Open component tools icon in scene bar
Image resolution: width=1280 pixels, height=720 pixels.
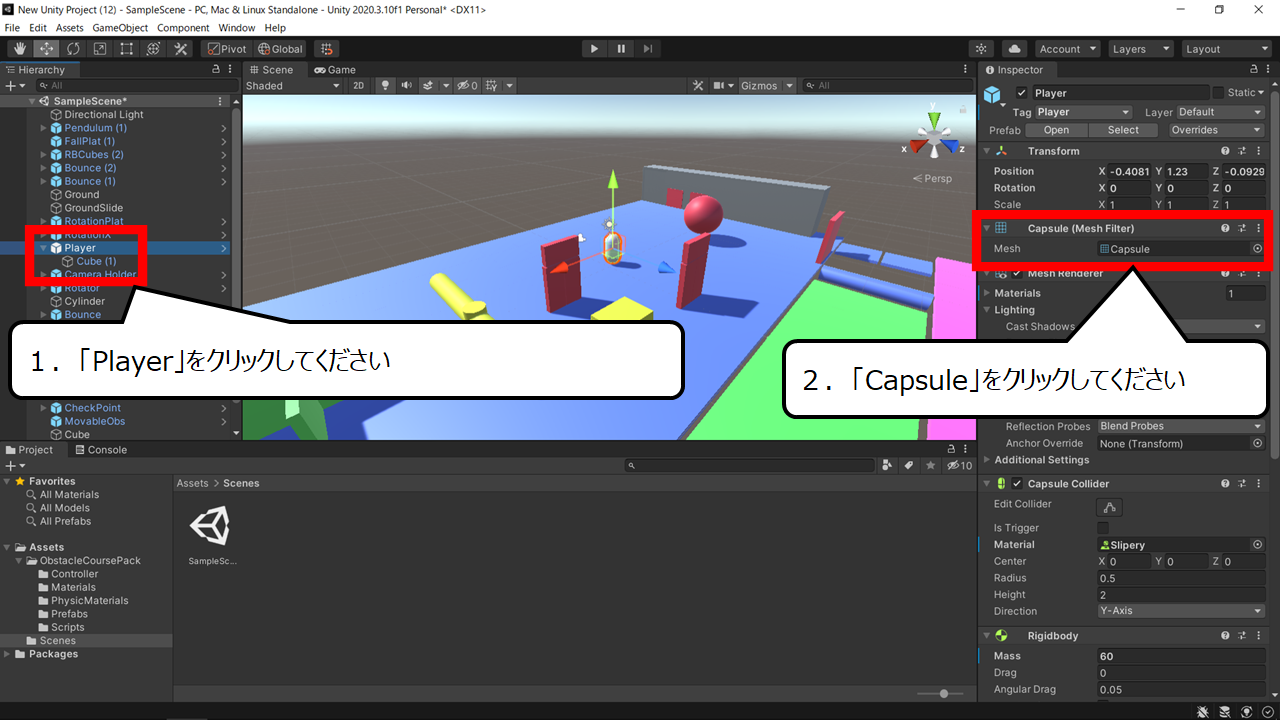[700, 86]
